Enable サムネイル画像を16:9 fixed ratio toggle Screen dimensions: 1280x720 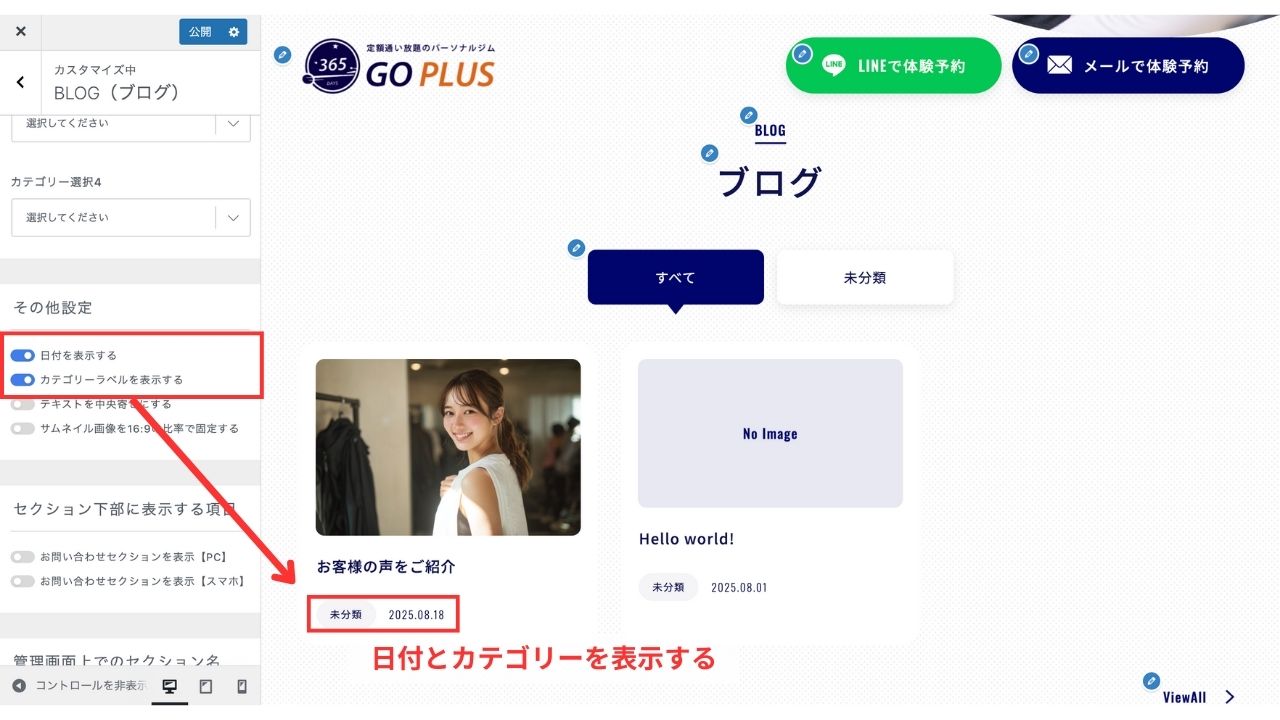point(23,428)
